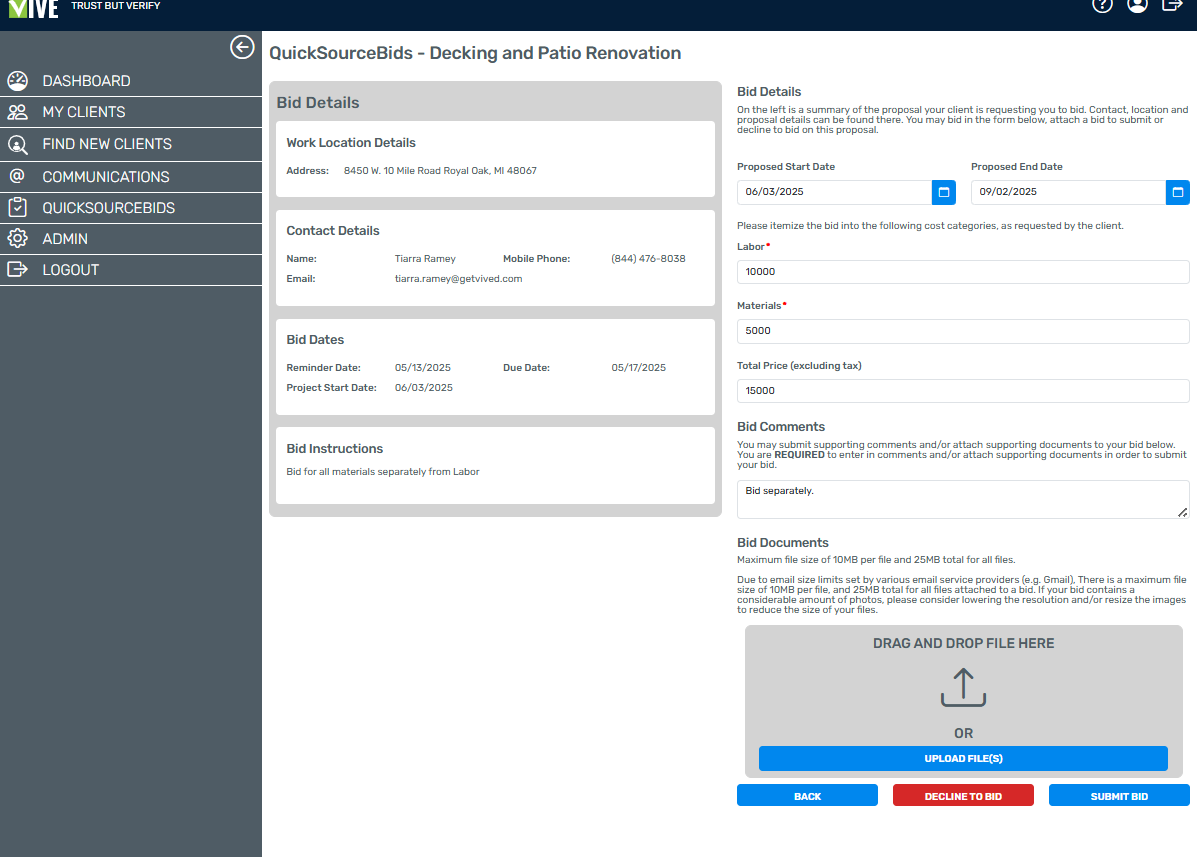Click the Admin gear icon
The height and width of the screenshot is (857, 1197).
coord(18,239)
